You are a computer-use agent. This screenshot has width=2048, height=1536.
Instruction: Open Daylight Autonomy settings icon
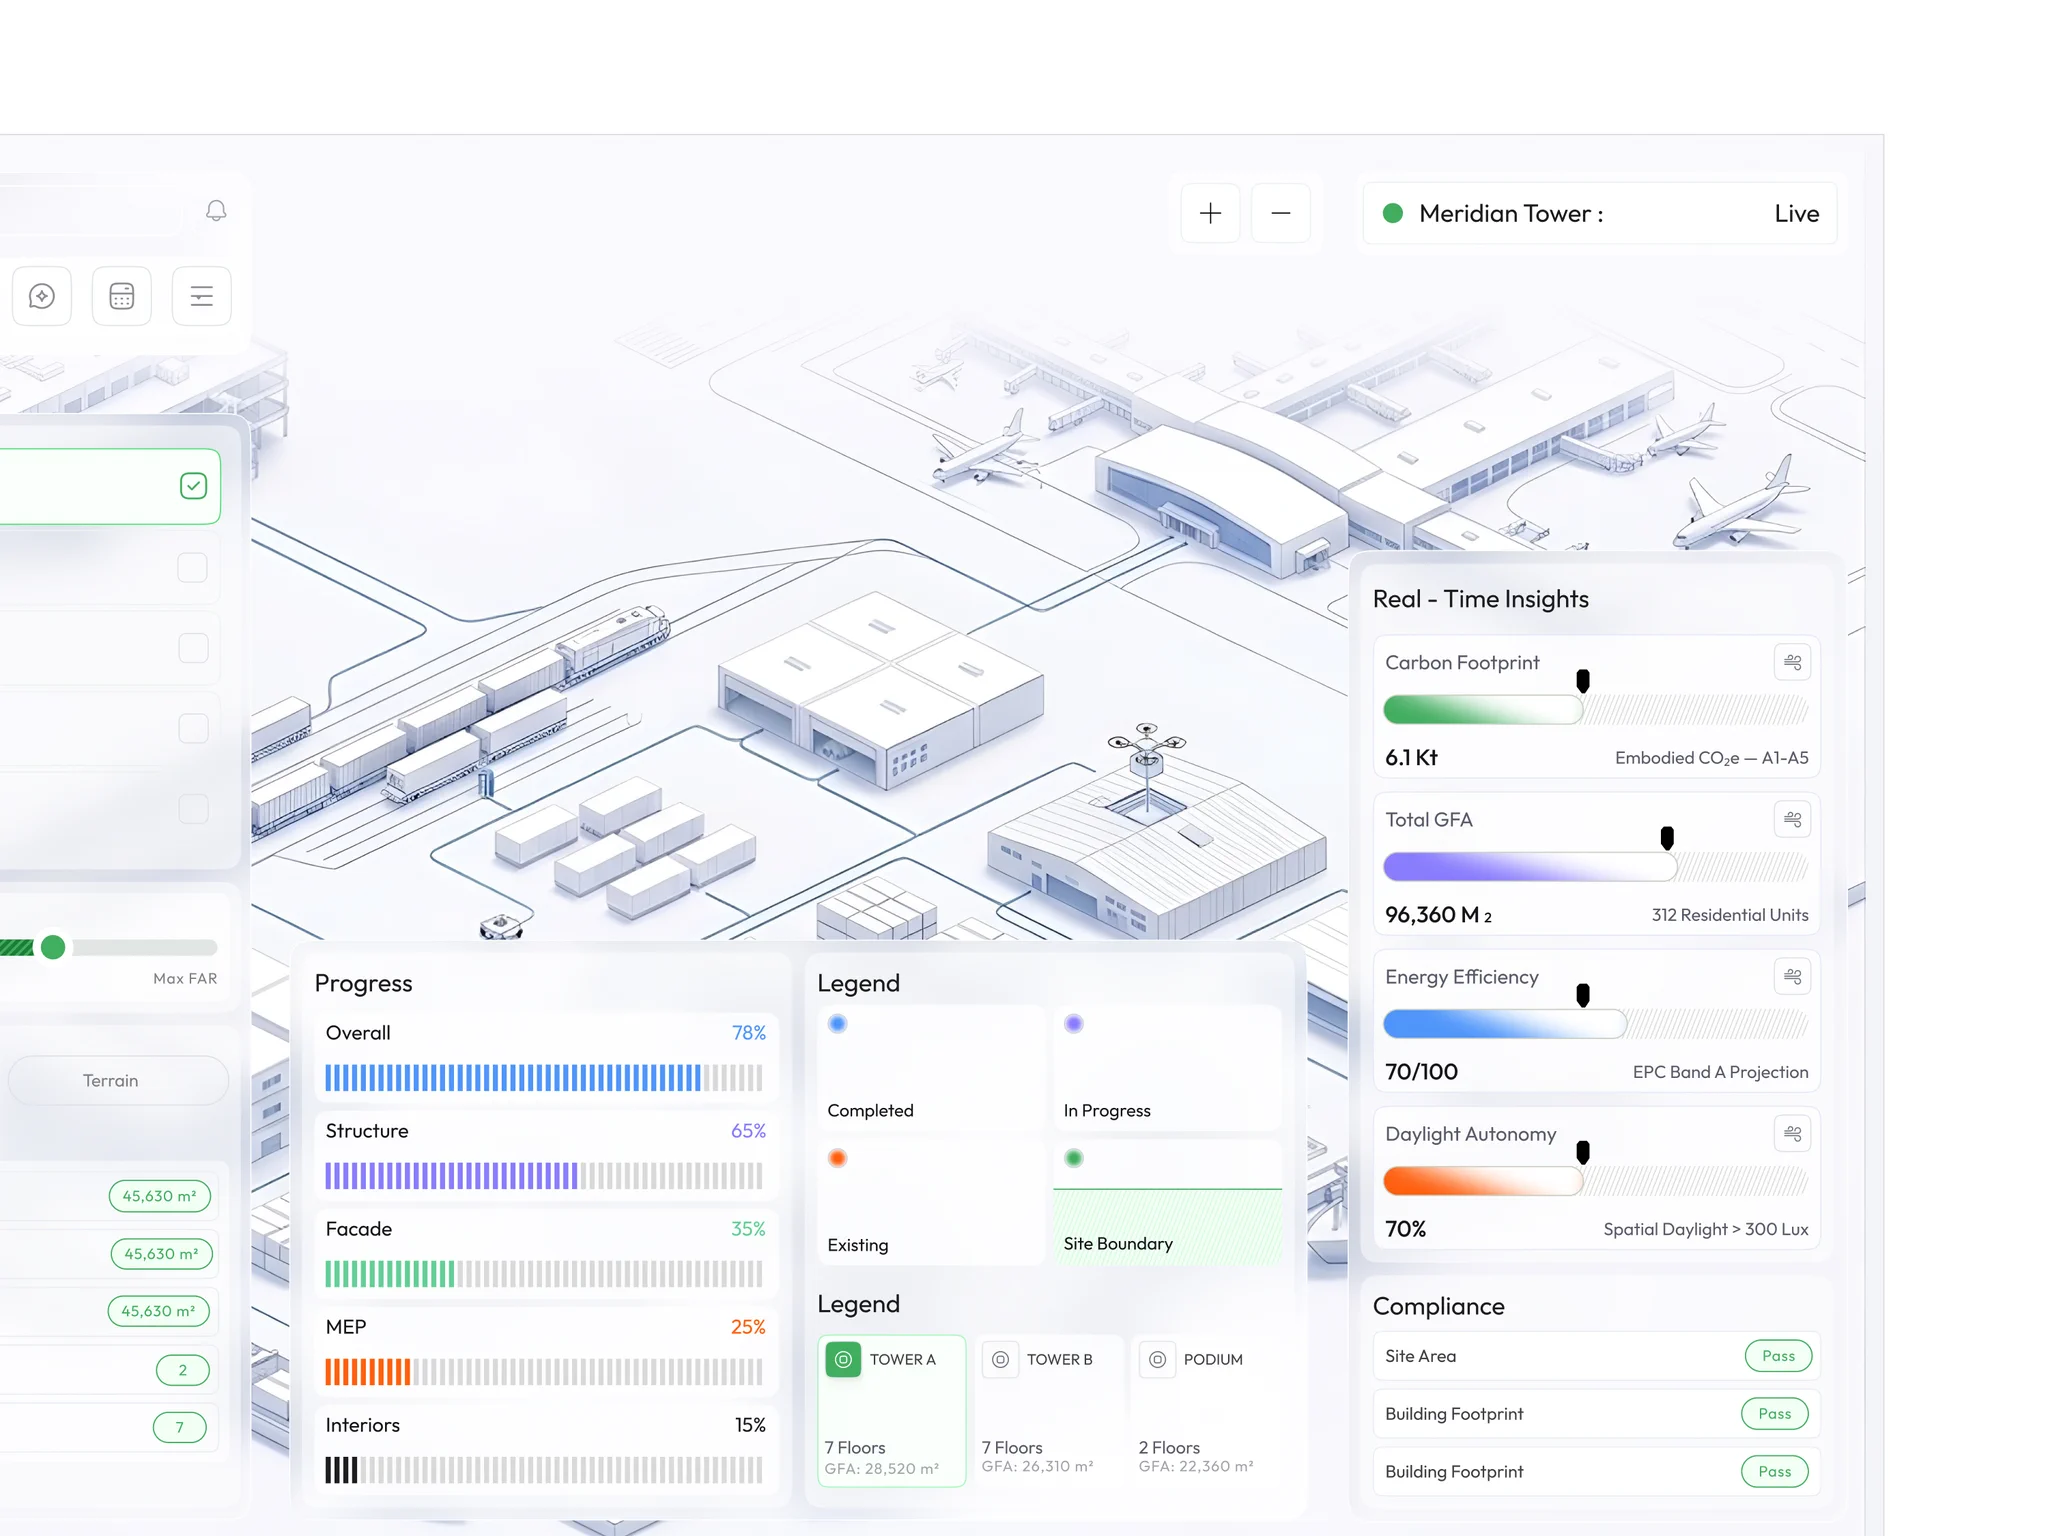[x=1793, y=1133]
